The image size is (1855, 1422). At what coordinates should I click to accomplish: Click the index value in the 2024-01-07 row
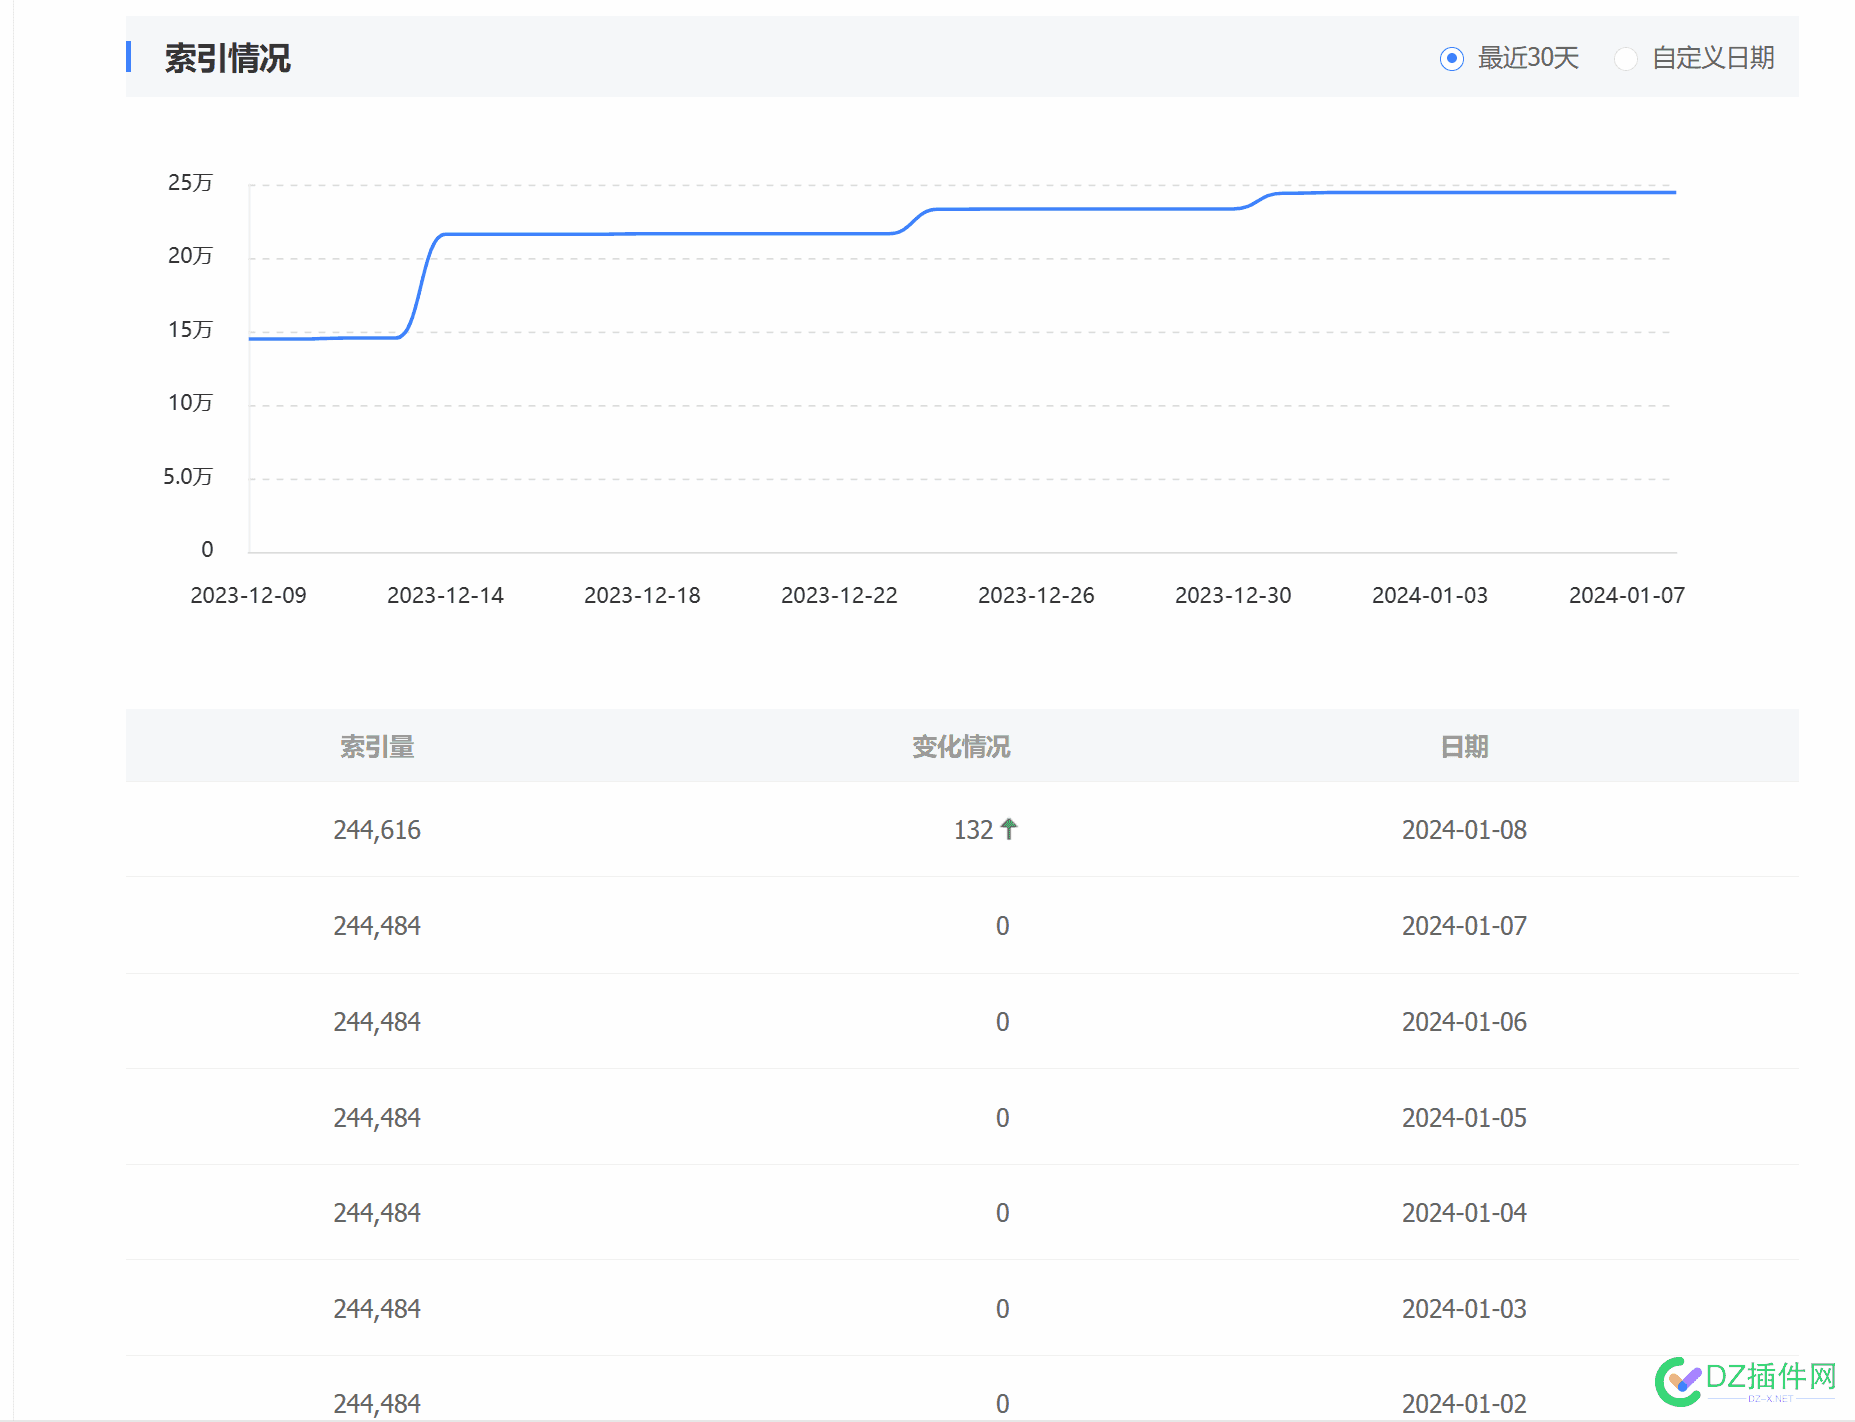[x=377, y=926]
